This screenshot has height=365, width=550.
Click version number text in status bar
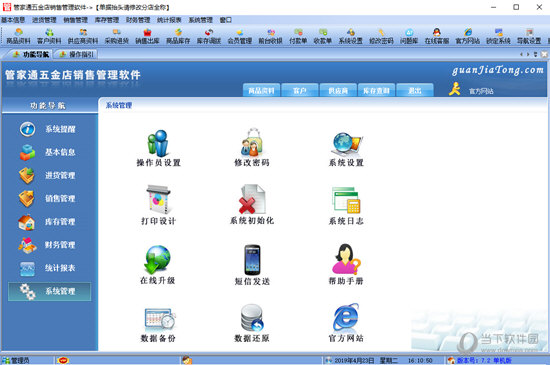[x=484, y=360]
